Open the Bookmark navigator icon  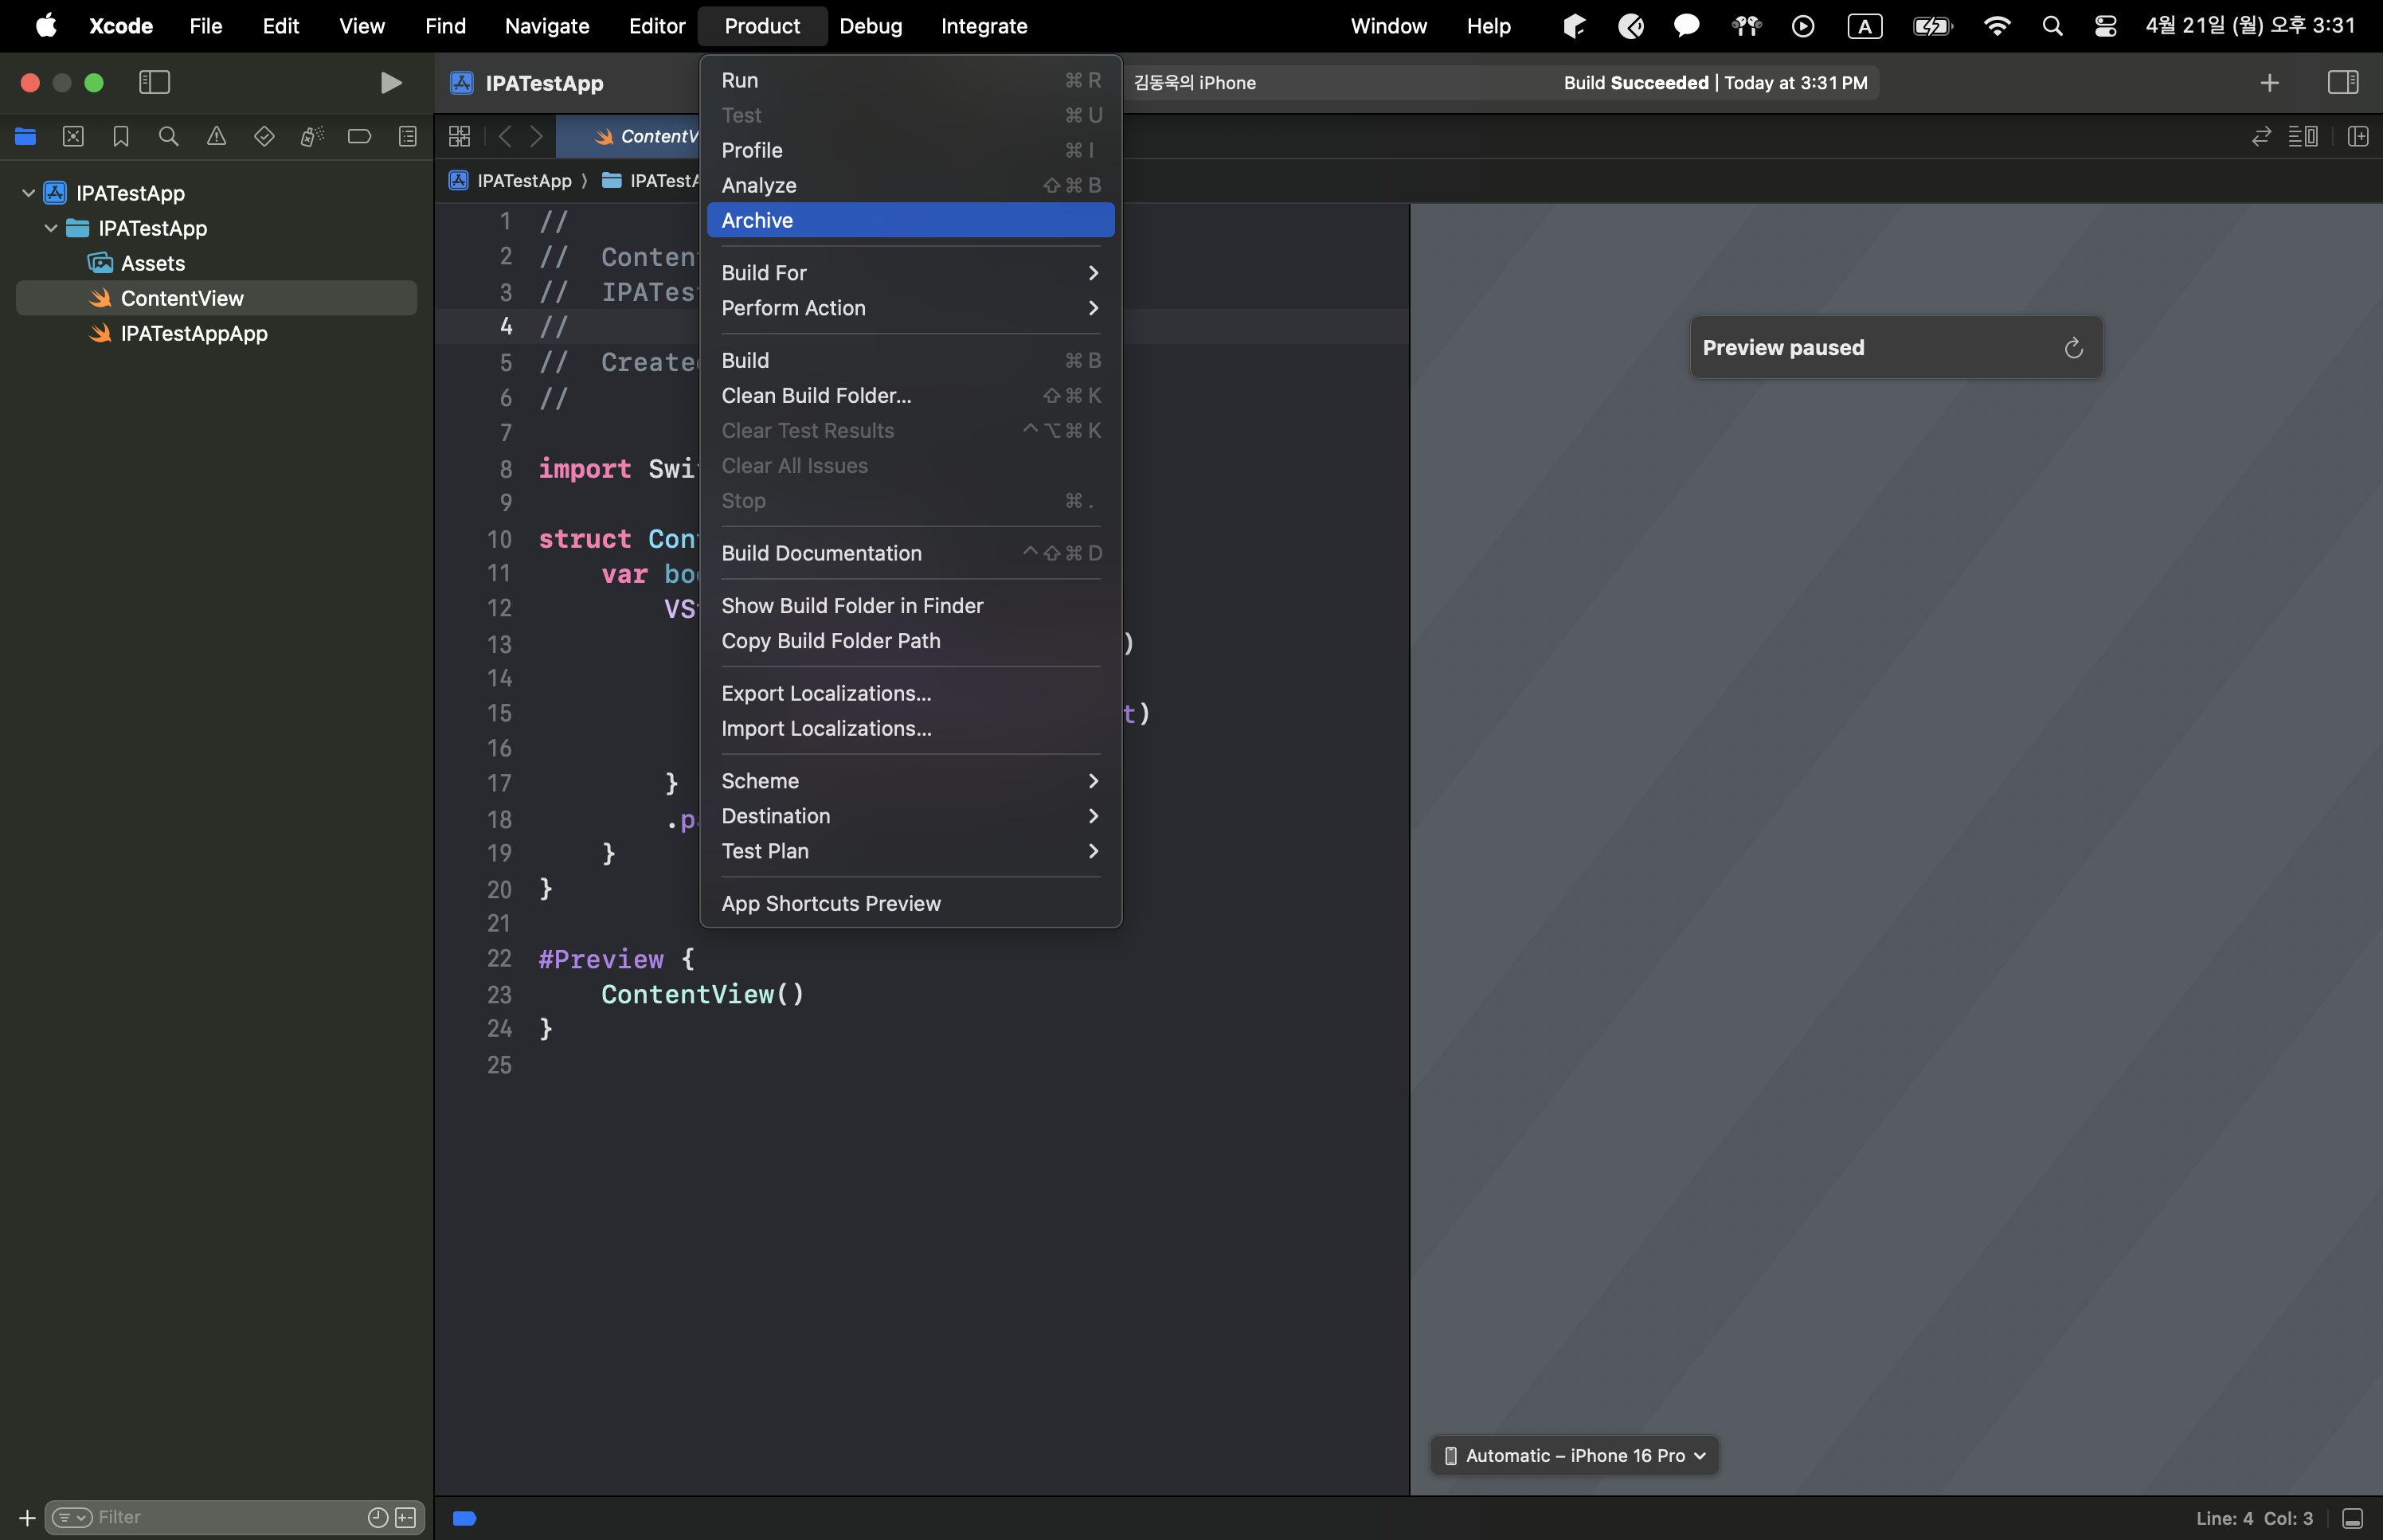click(x=121, y=137)
